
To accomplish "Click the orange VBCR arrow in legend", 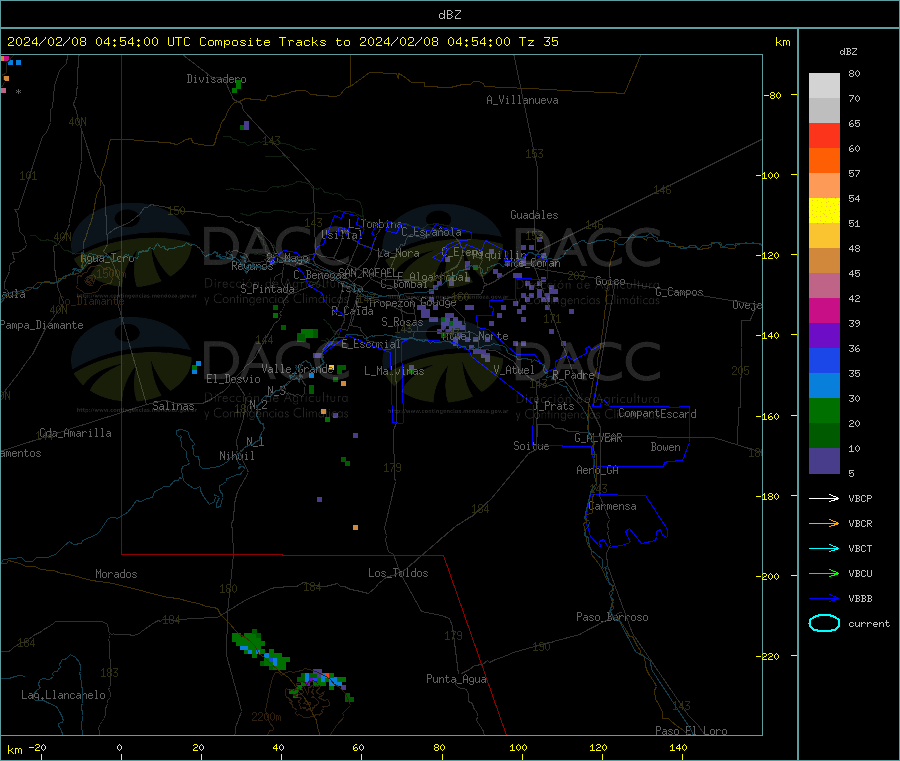I will coord(824,523).
